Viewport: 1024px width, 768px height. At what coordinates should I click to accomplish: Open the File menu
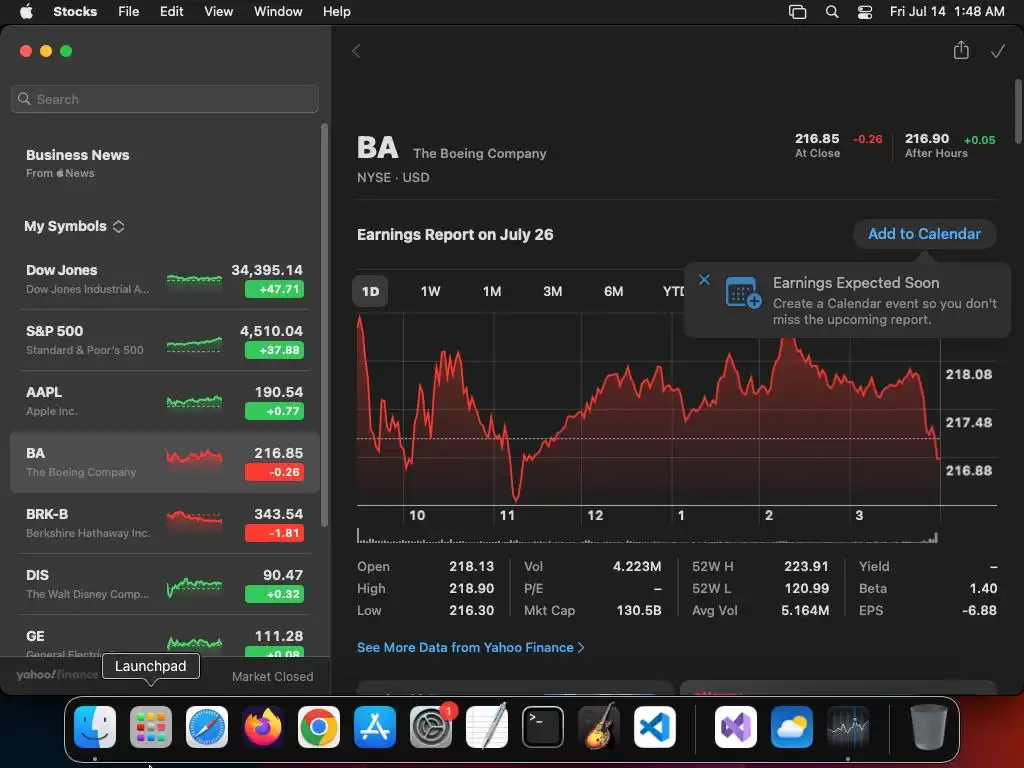click(129, 11)
